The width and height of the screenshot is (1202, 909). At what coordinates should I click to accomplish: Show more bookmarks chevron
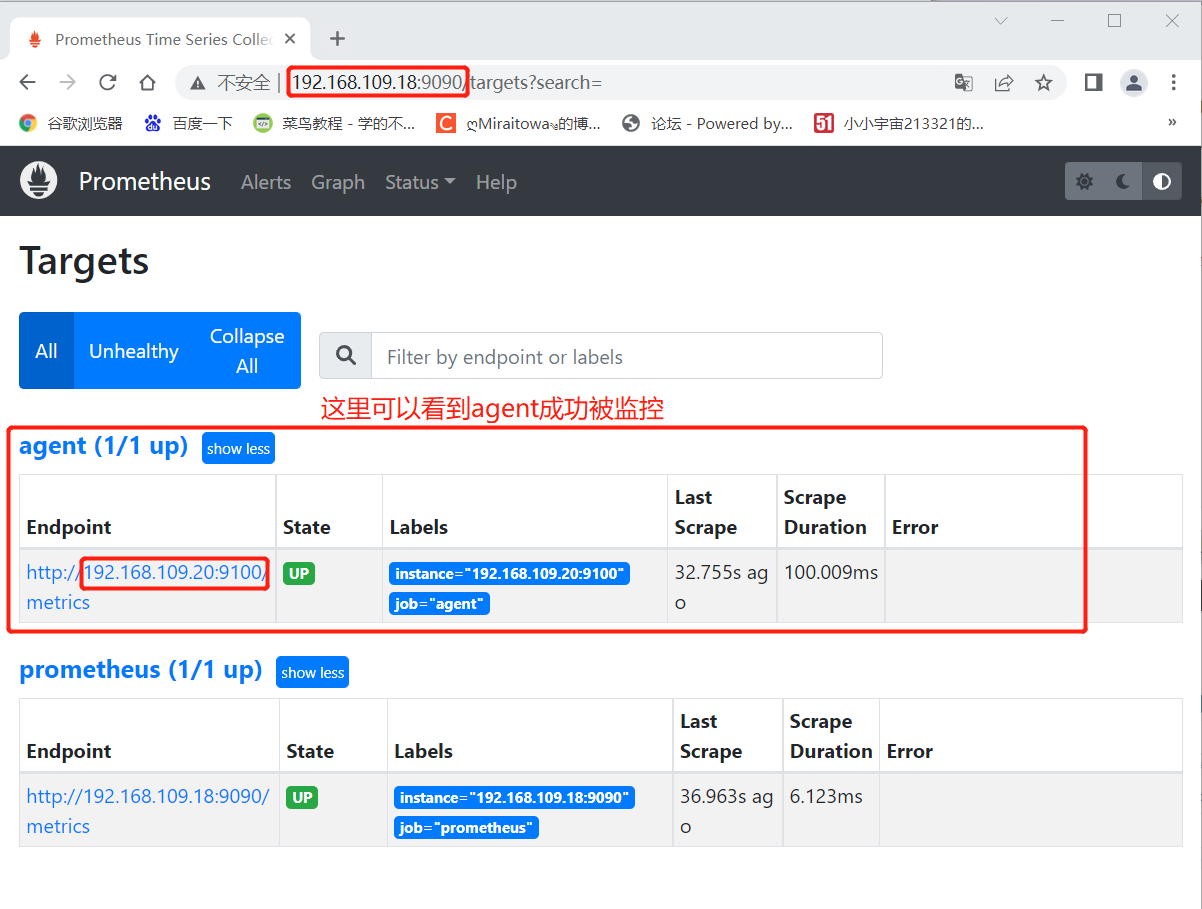coord(1172,122)
